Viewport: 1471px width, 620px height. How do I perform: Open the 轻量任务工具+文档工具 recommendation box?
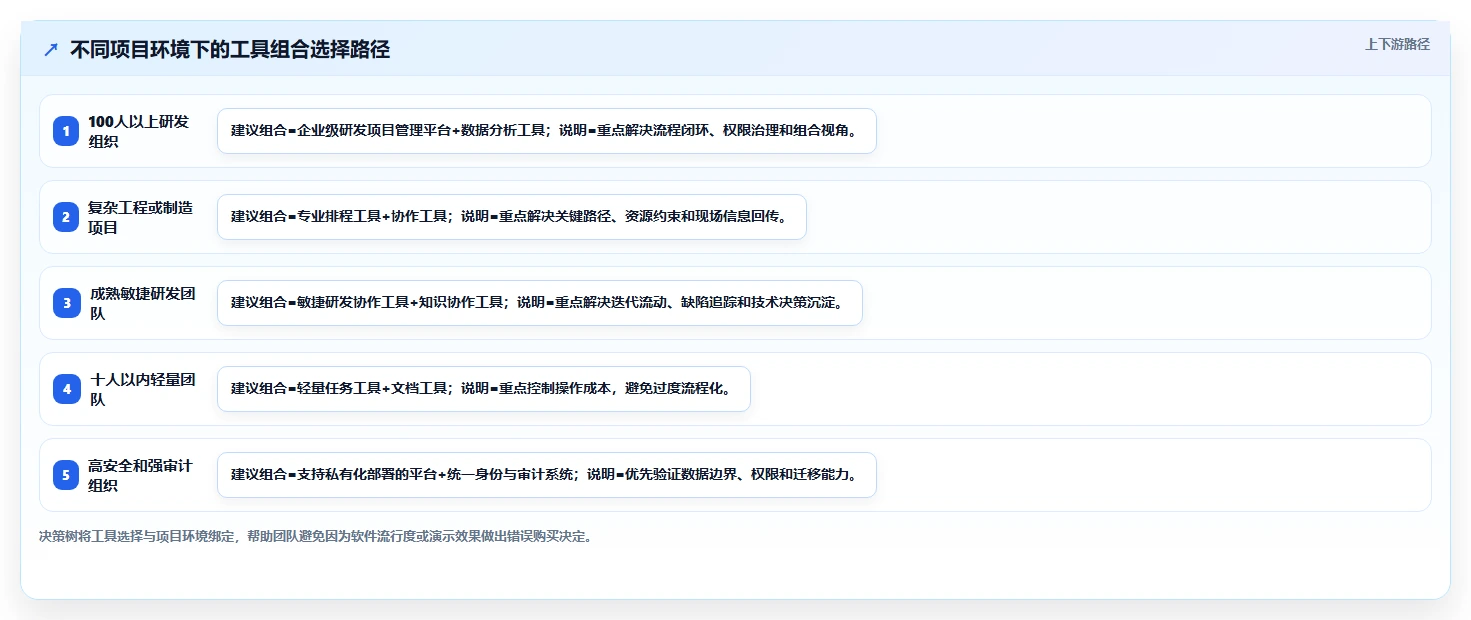[x=484, y=389]
